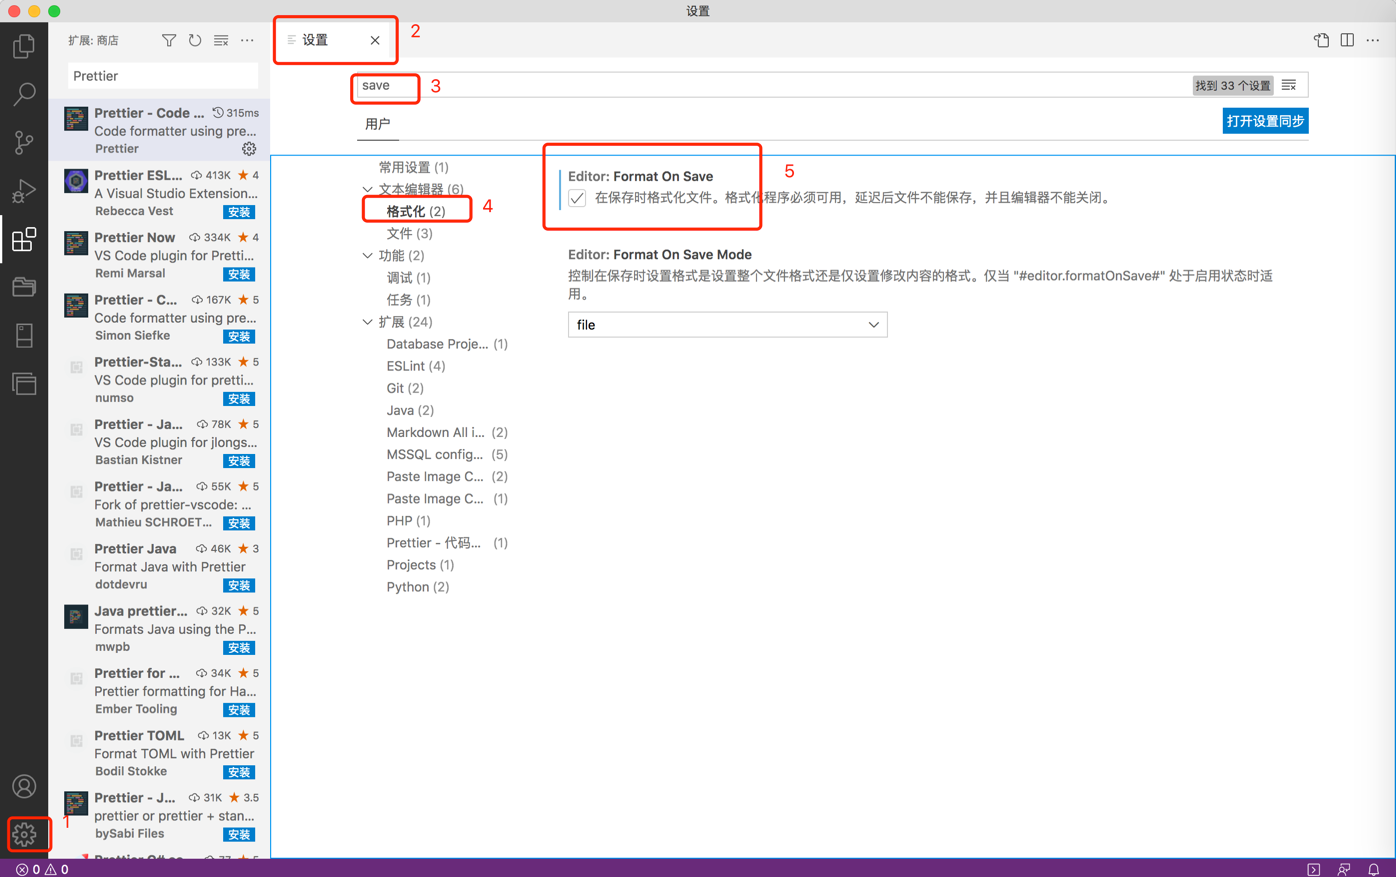
Task: Open feedback icon in status bar
Action: pyautogui.click(x=1344, y=869)
